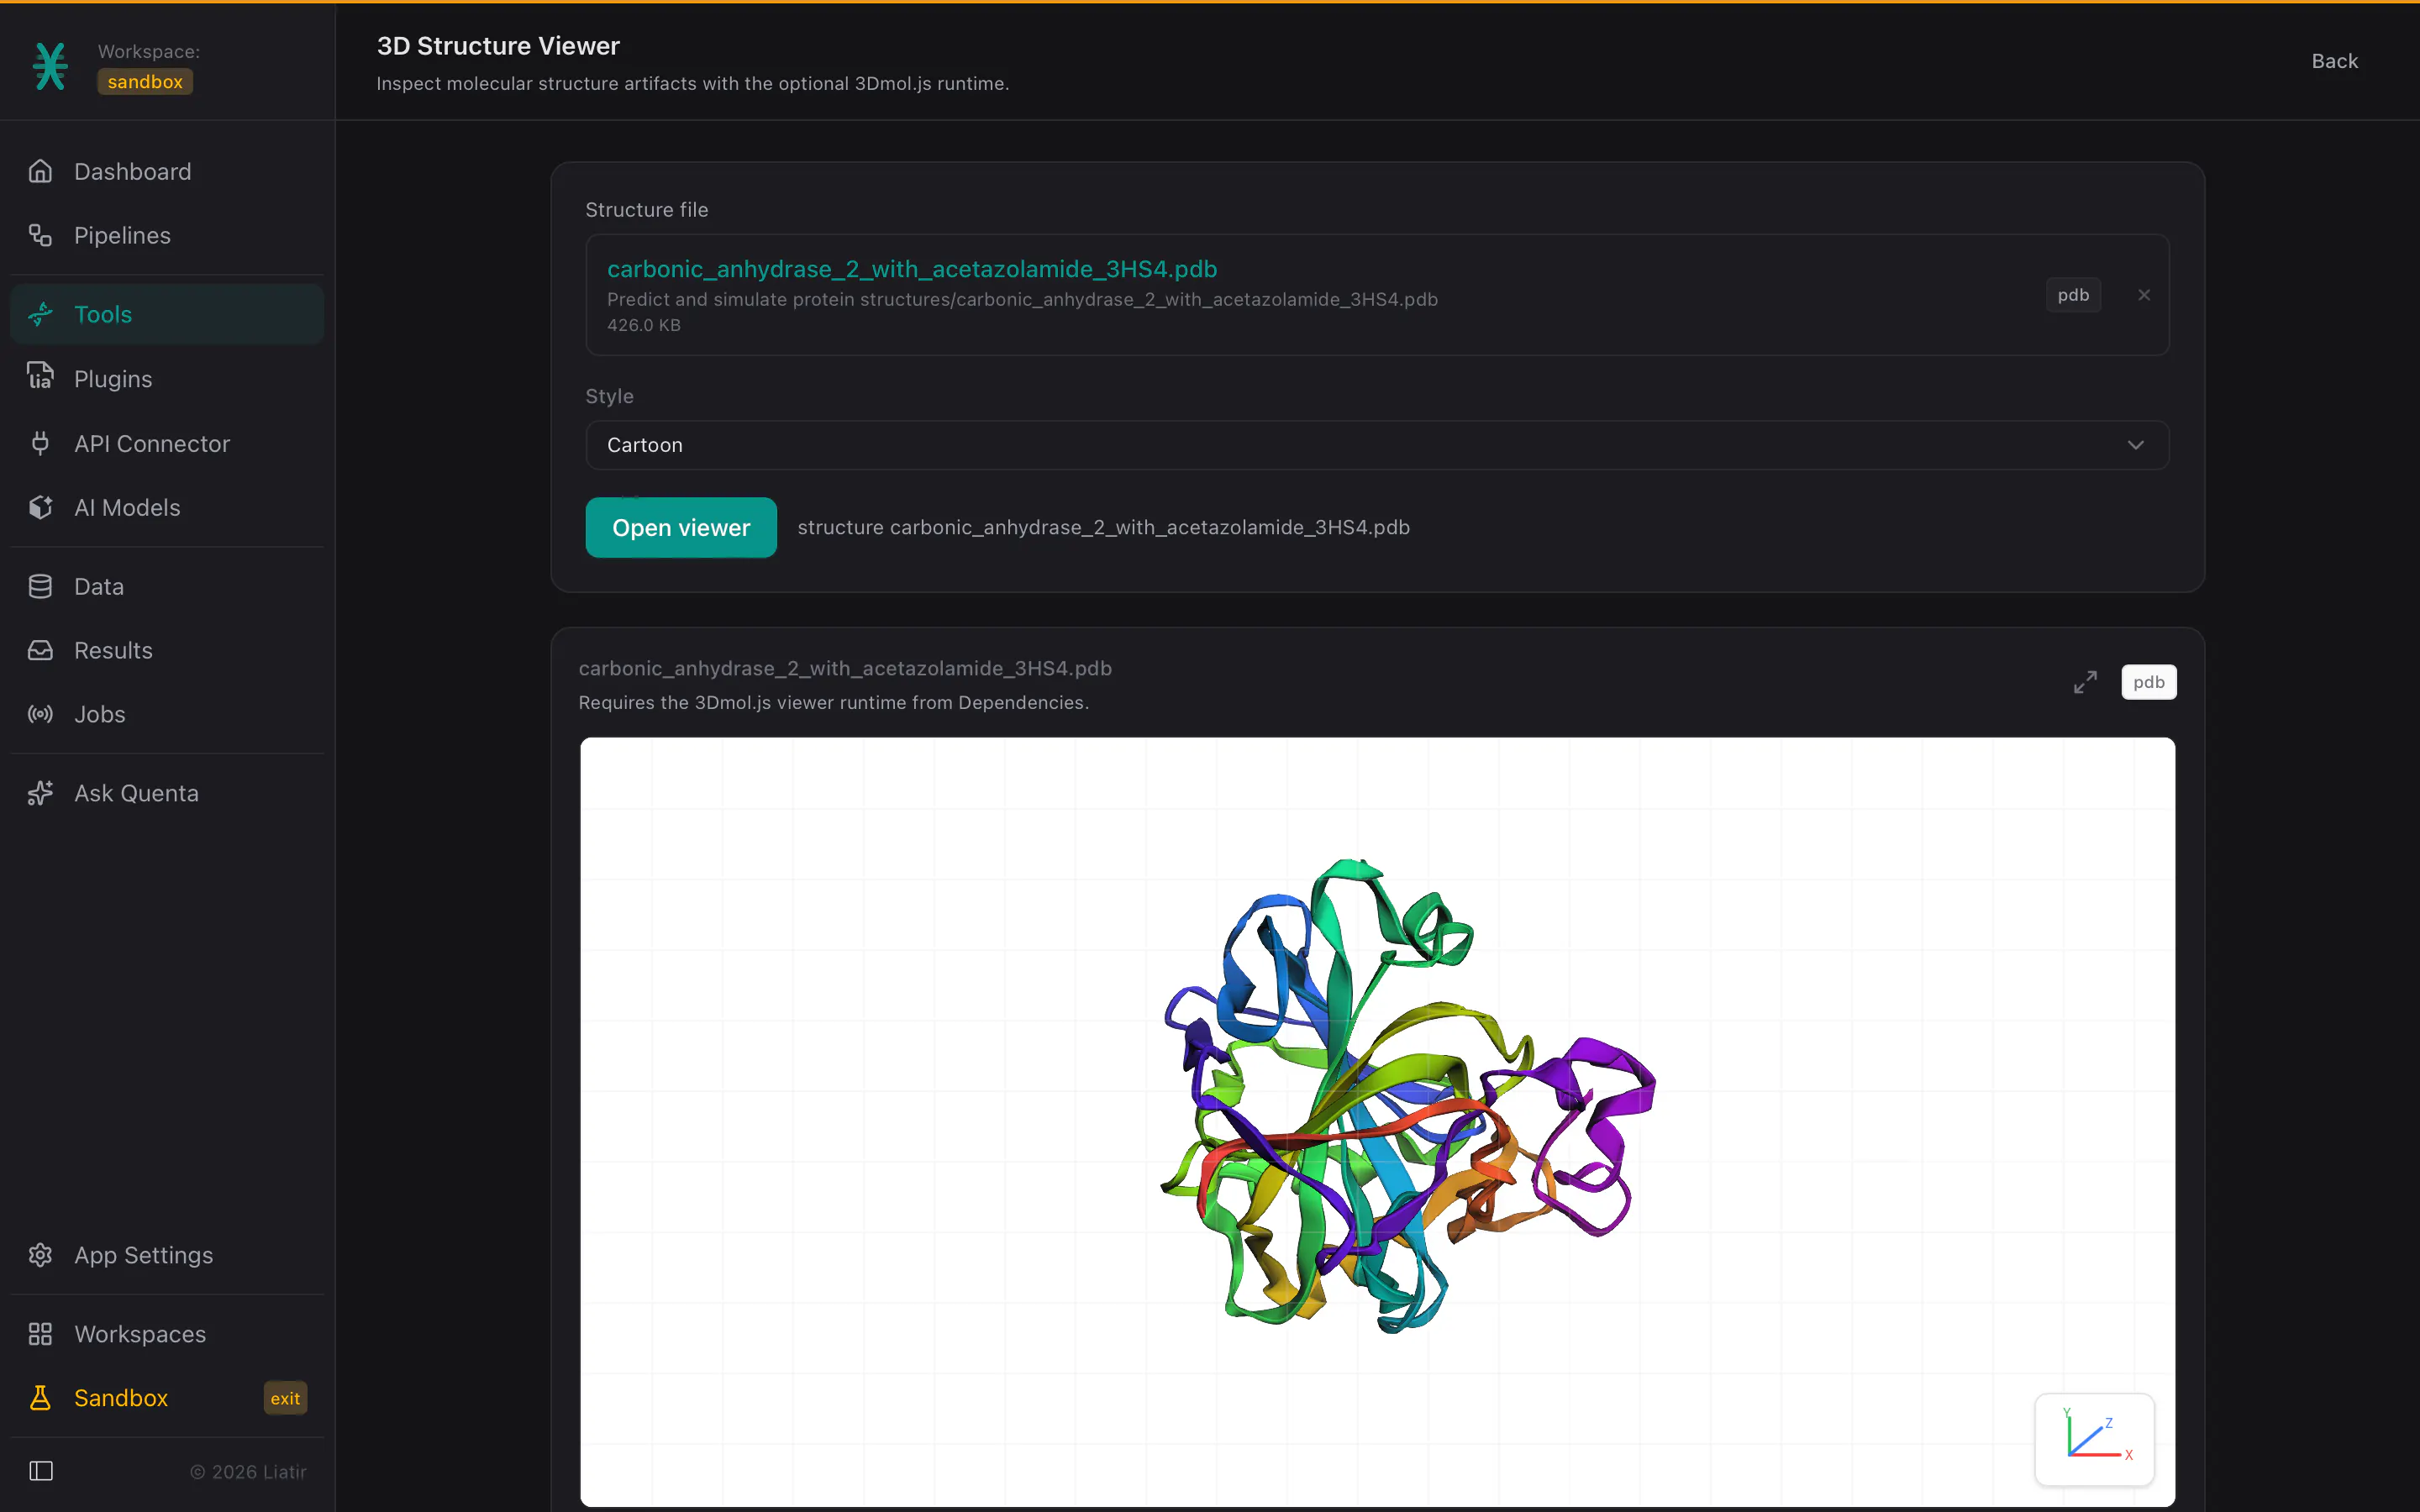Click the 3D Structure Viewer heading

click(x=498, y=46)
